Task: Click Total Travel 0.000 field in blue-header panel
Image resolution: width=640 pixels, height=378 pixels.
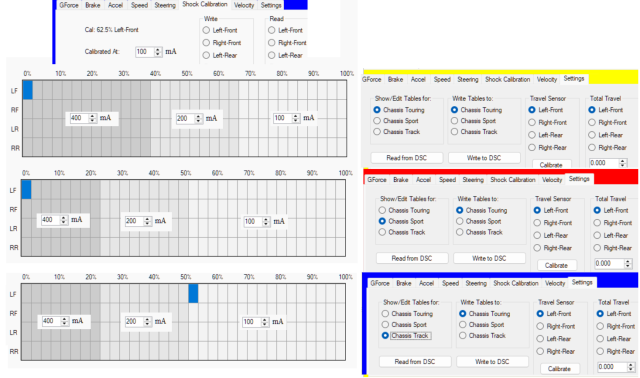Action: 612,367
